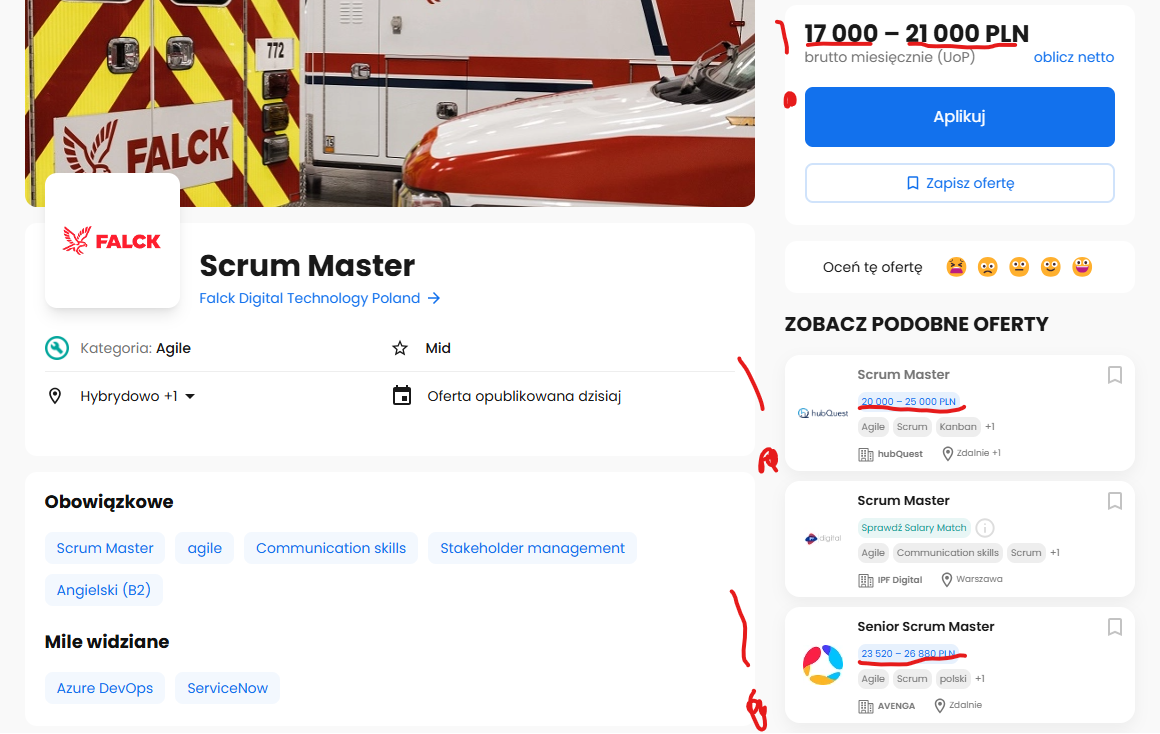Viewport: 1160px width, 734px height.
Task: Open the Senior Scrum Master offer title
Action: [925, 627]
